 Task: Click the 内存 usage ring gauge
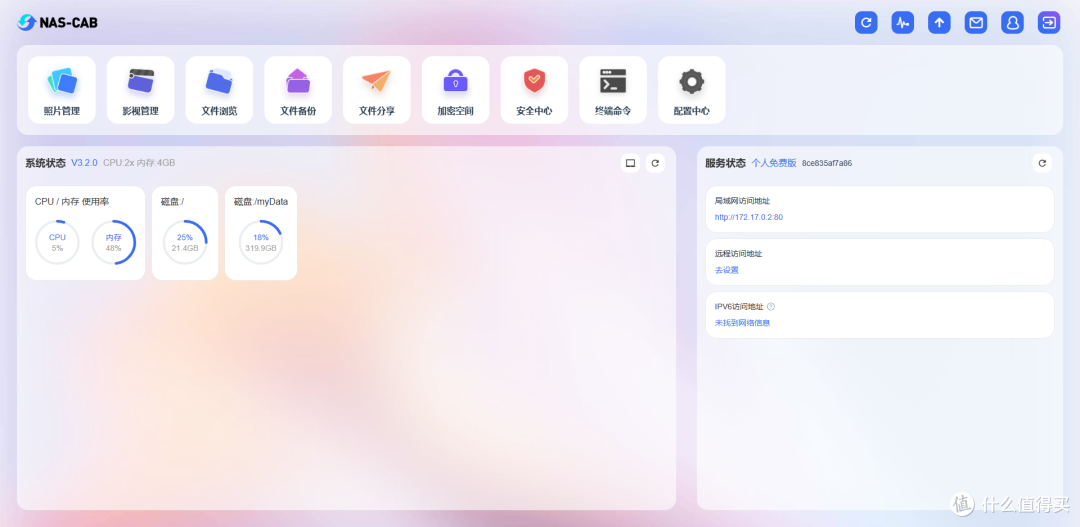tap(114, 242)
